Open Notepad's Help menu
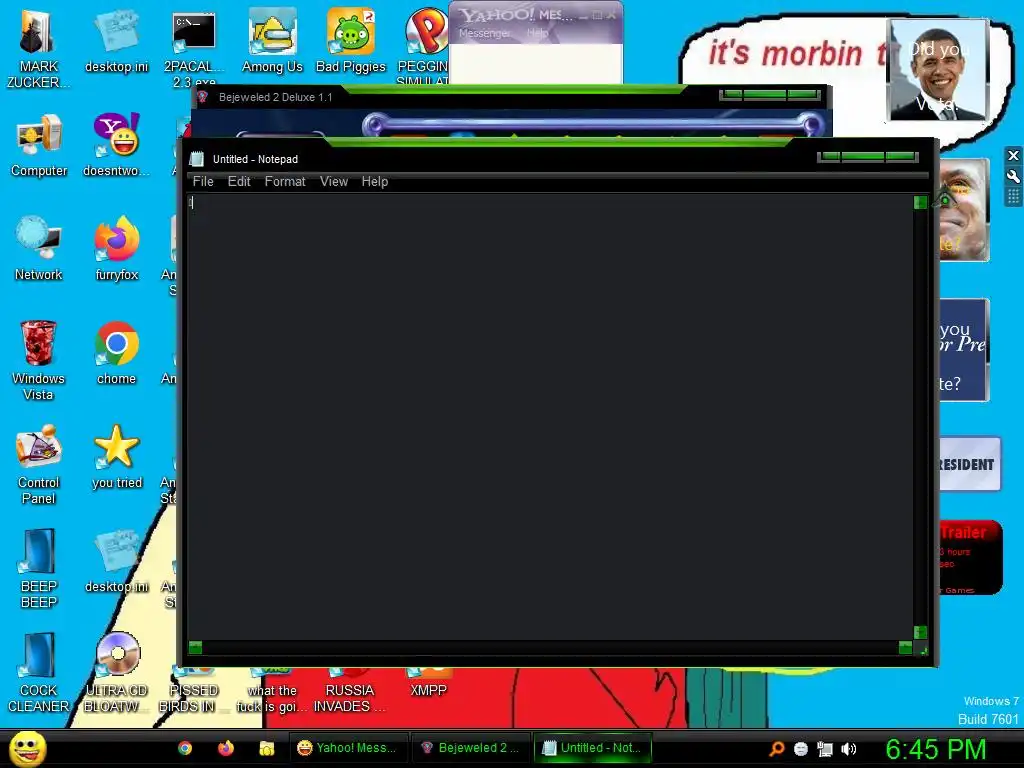Screen dimensions: 1024x768 (375, 182)
